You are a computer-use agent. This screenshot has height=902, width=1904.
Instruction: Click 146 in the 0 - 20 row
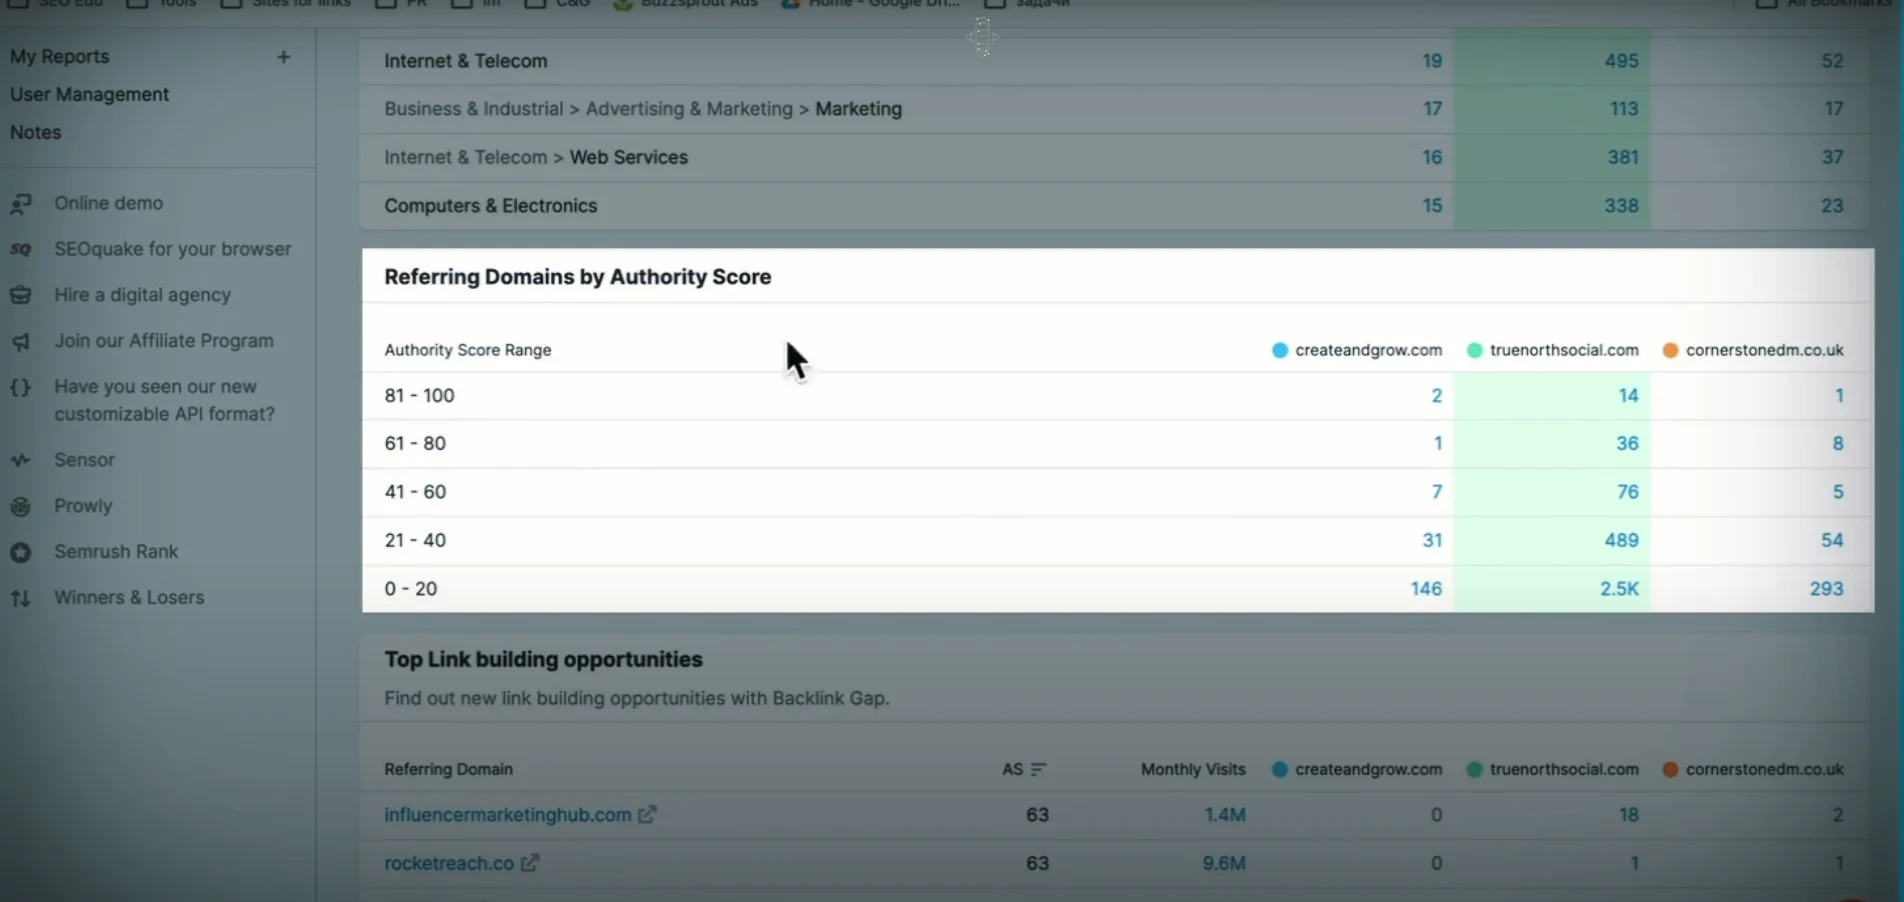coord(1426,589)
